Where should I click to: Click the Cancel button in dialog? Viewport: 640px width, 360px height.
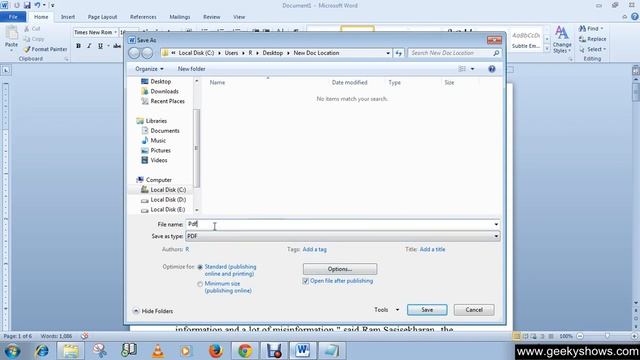tap(474, 310)
